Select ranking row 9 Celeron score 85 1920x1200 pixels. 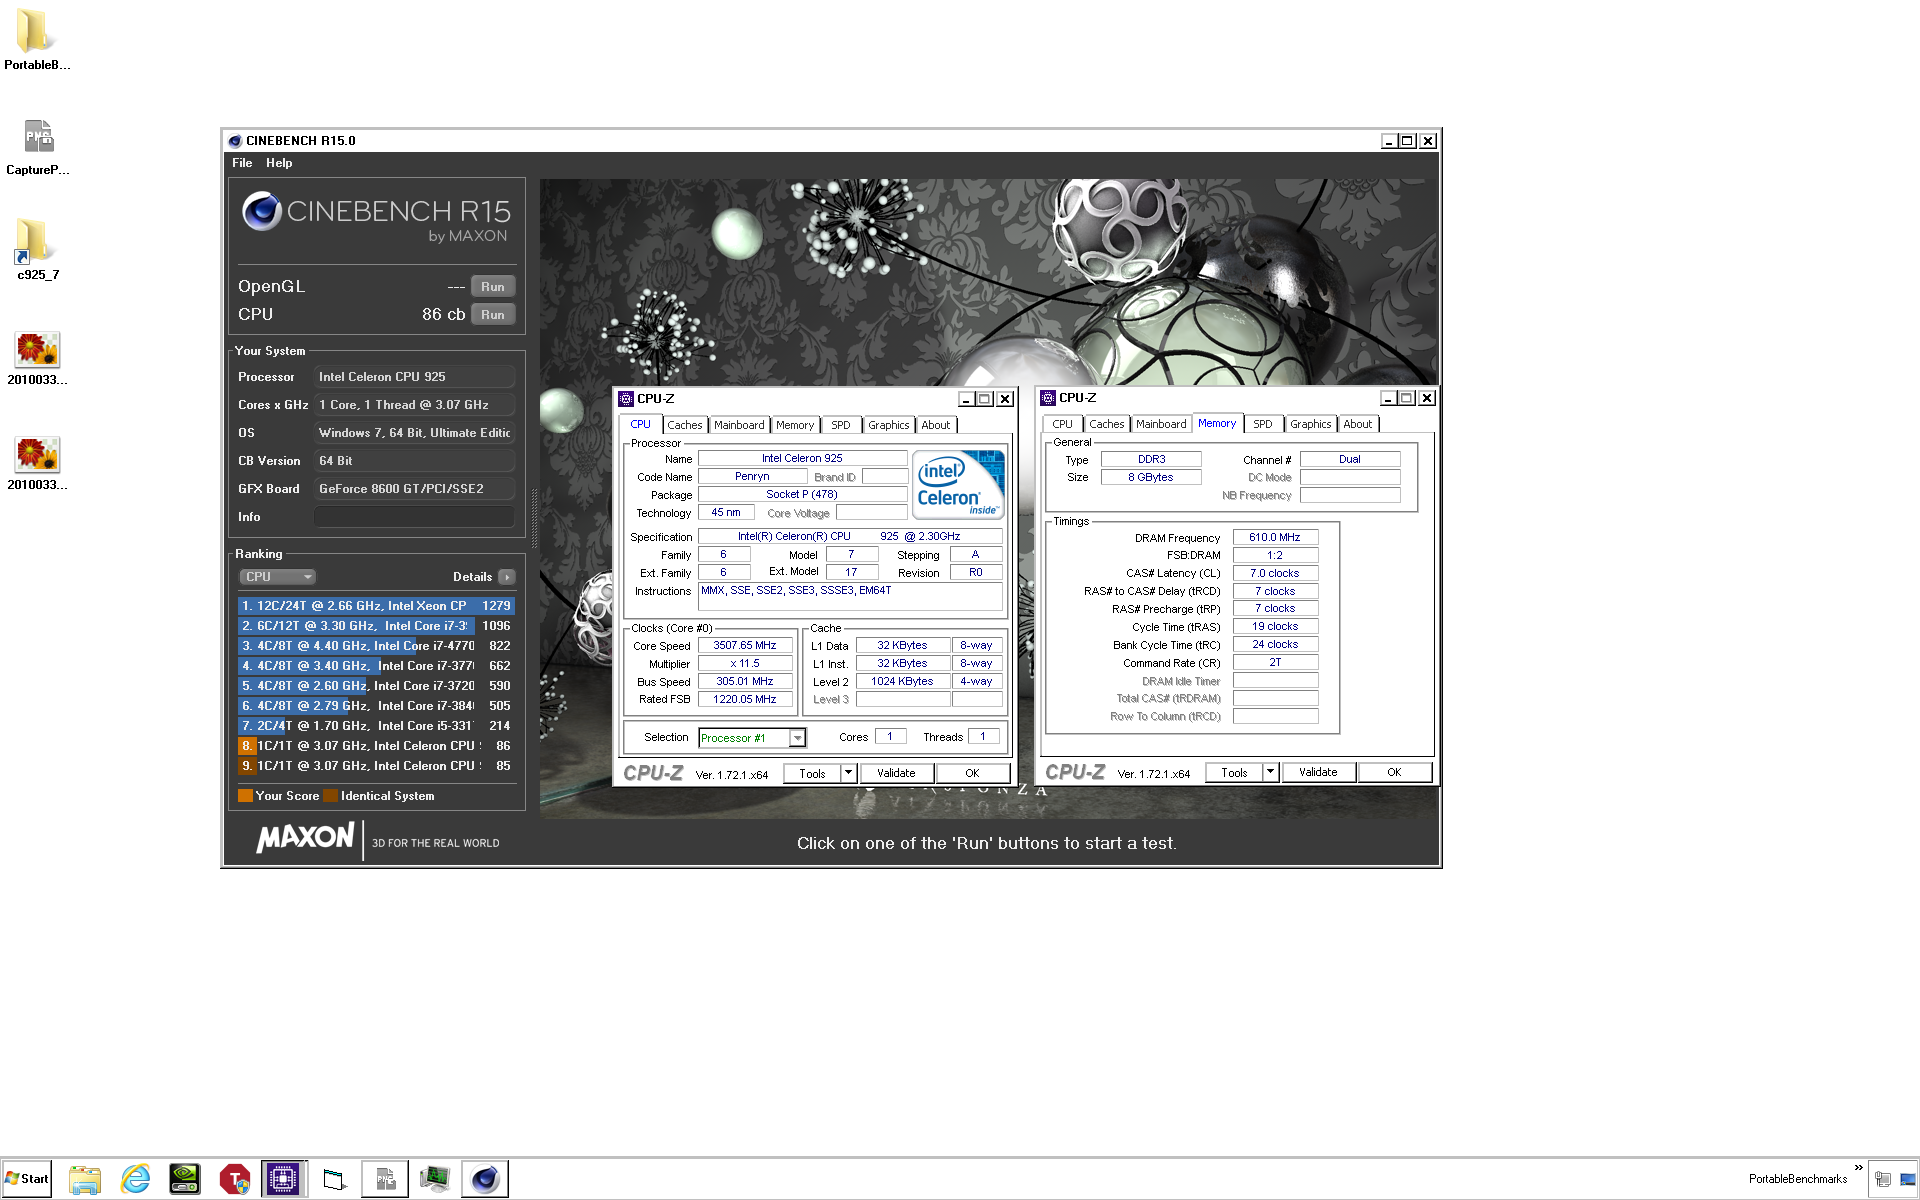tap(376, 766)
